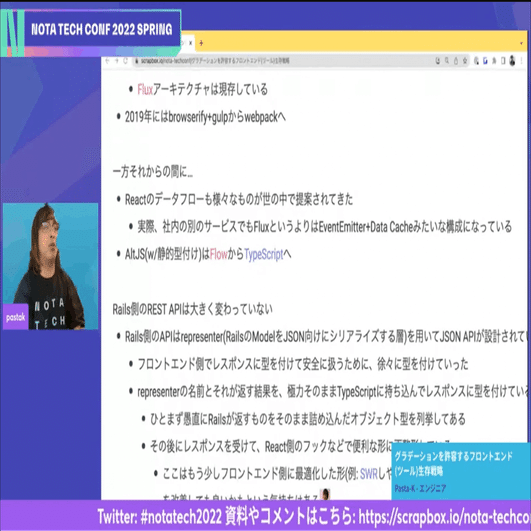Click the talk title card 'グラデーションを許容するフロントエンド'
This screenshot has width=531, height=531.
coord(461,471)
